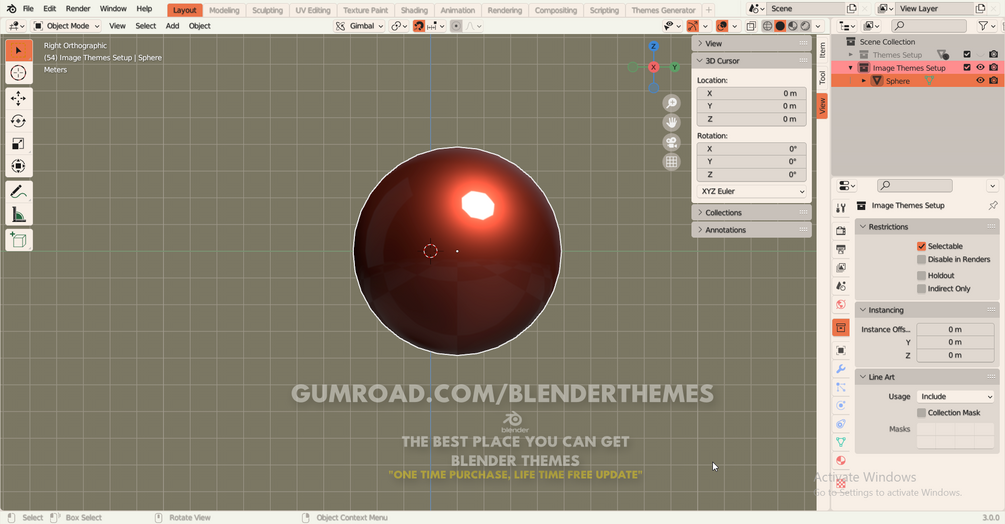Select the Select Box tool
This screenshot has width=1005, height=524.
point(19,51)
